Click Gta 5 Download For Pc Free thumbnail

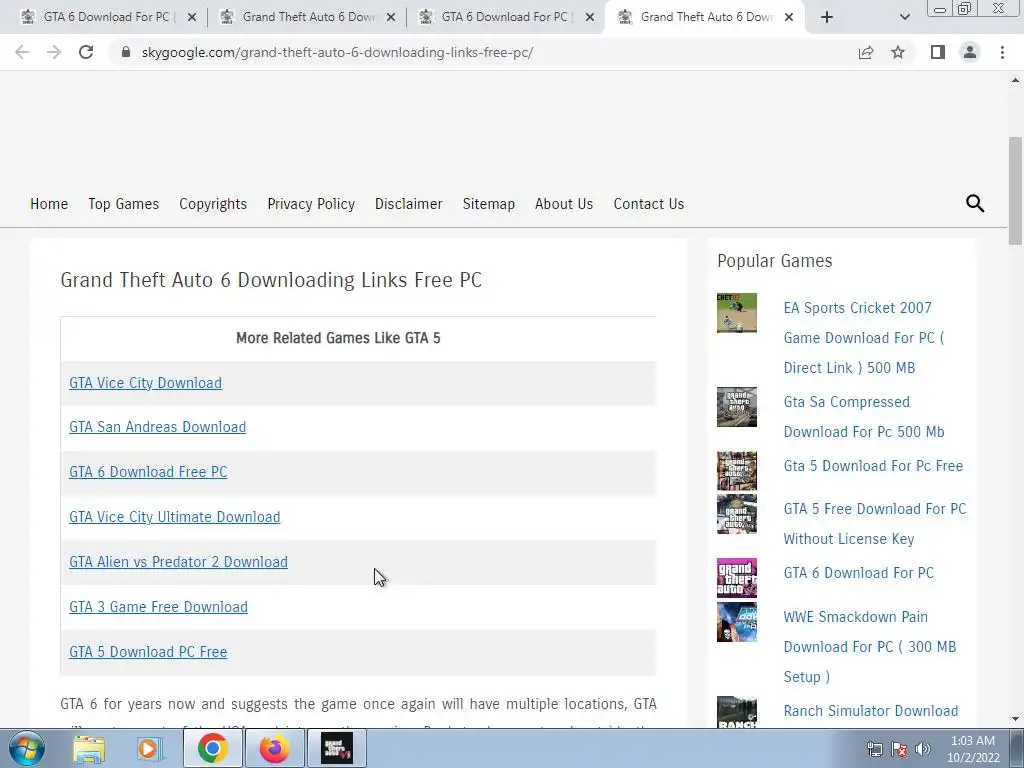coord(737,471)
